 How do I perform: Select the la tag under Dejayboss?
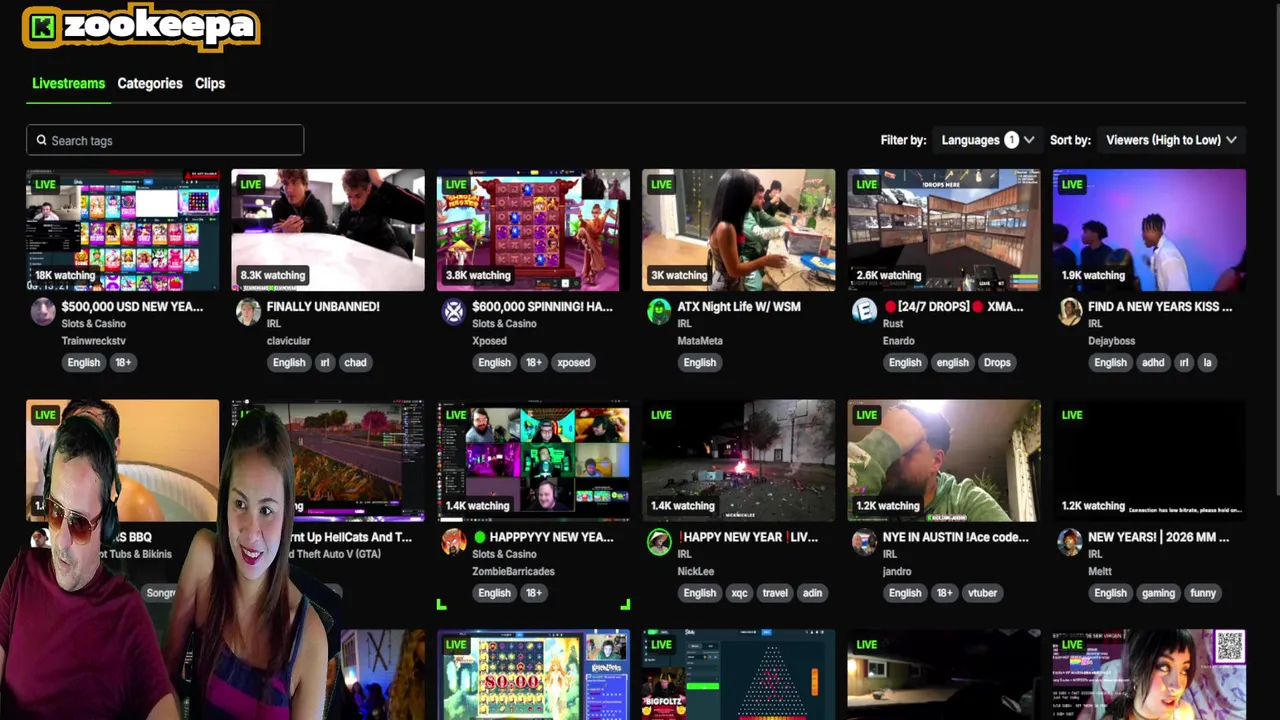pyautogui.click(x=1207, y=362)
